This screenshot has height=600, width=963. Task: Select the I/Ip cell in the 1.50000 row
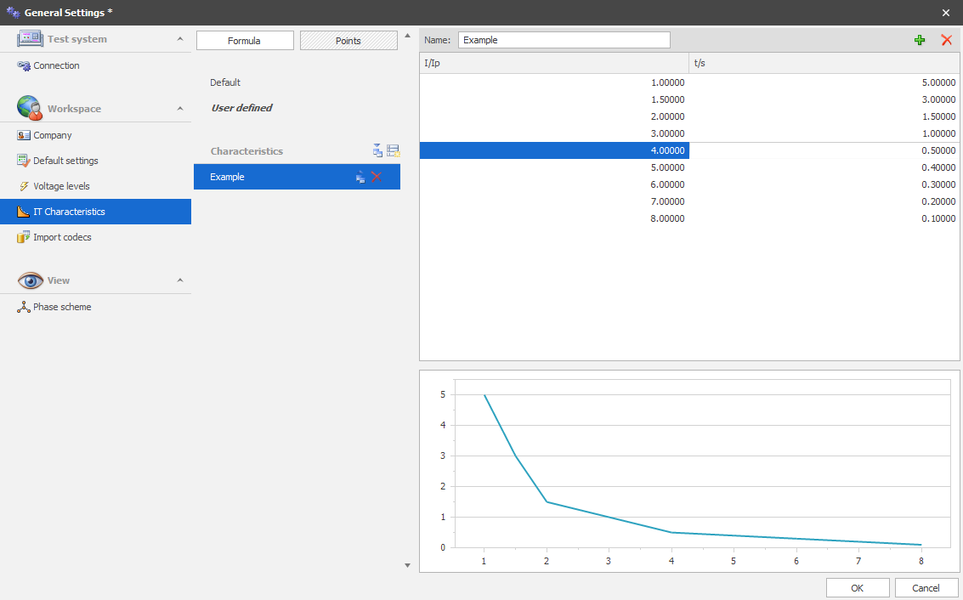[x=555, y=99]
